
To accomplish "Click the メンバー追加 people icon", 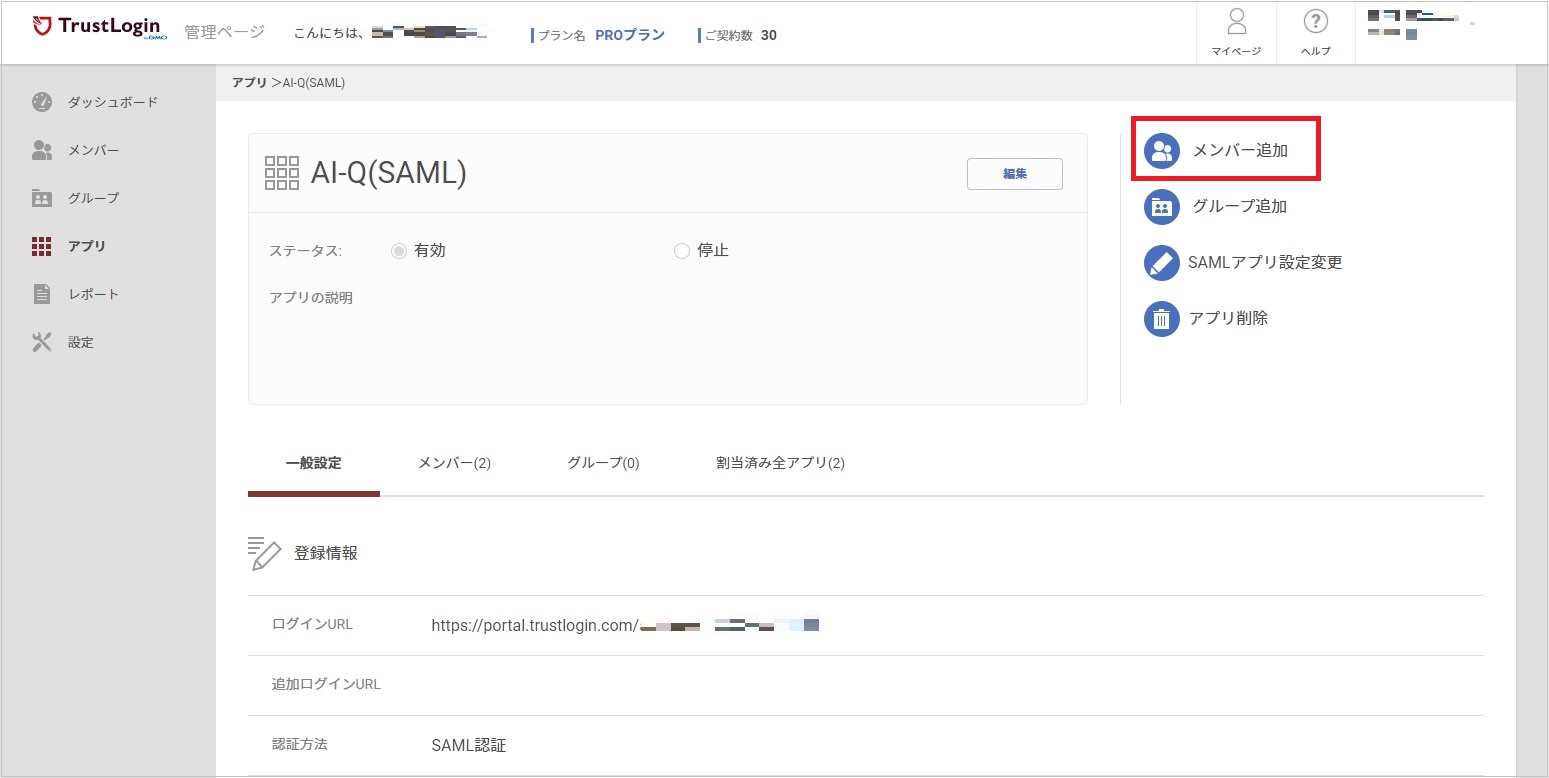I will [x=1162, y=151].
